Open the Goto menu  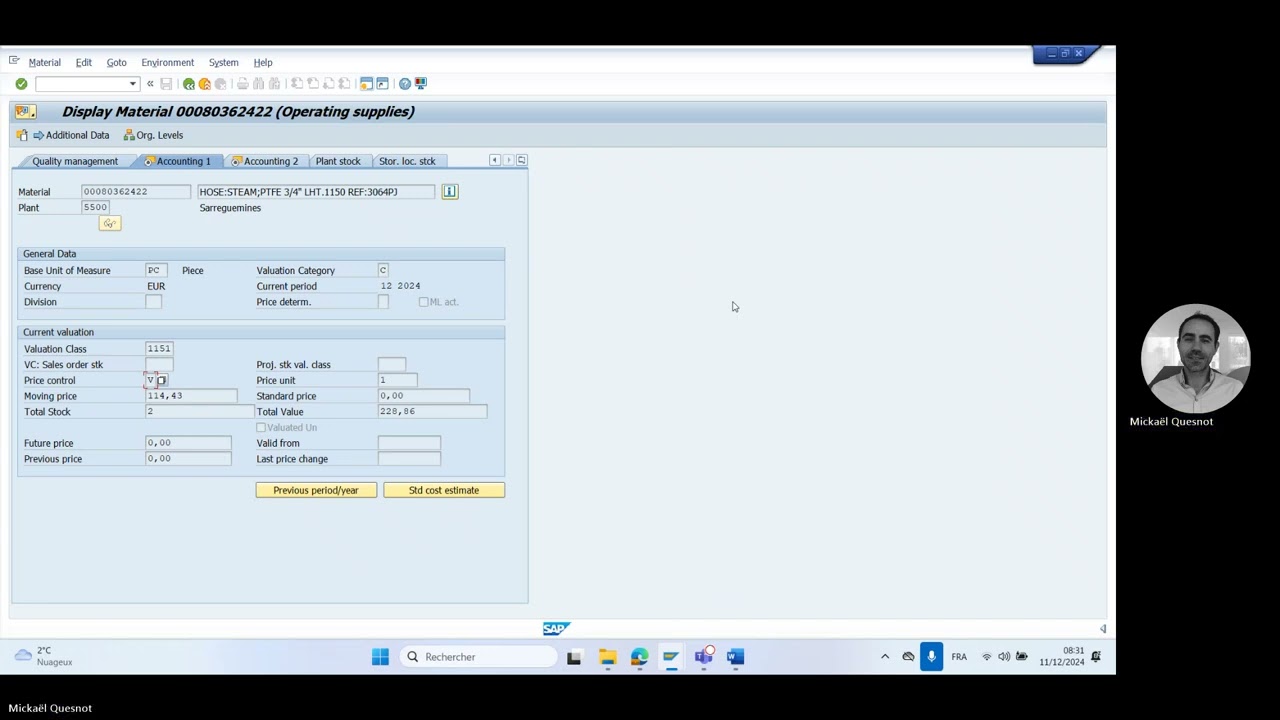click(117, 62)
